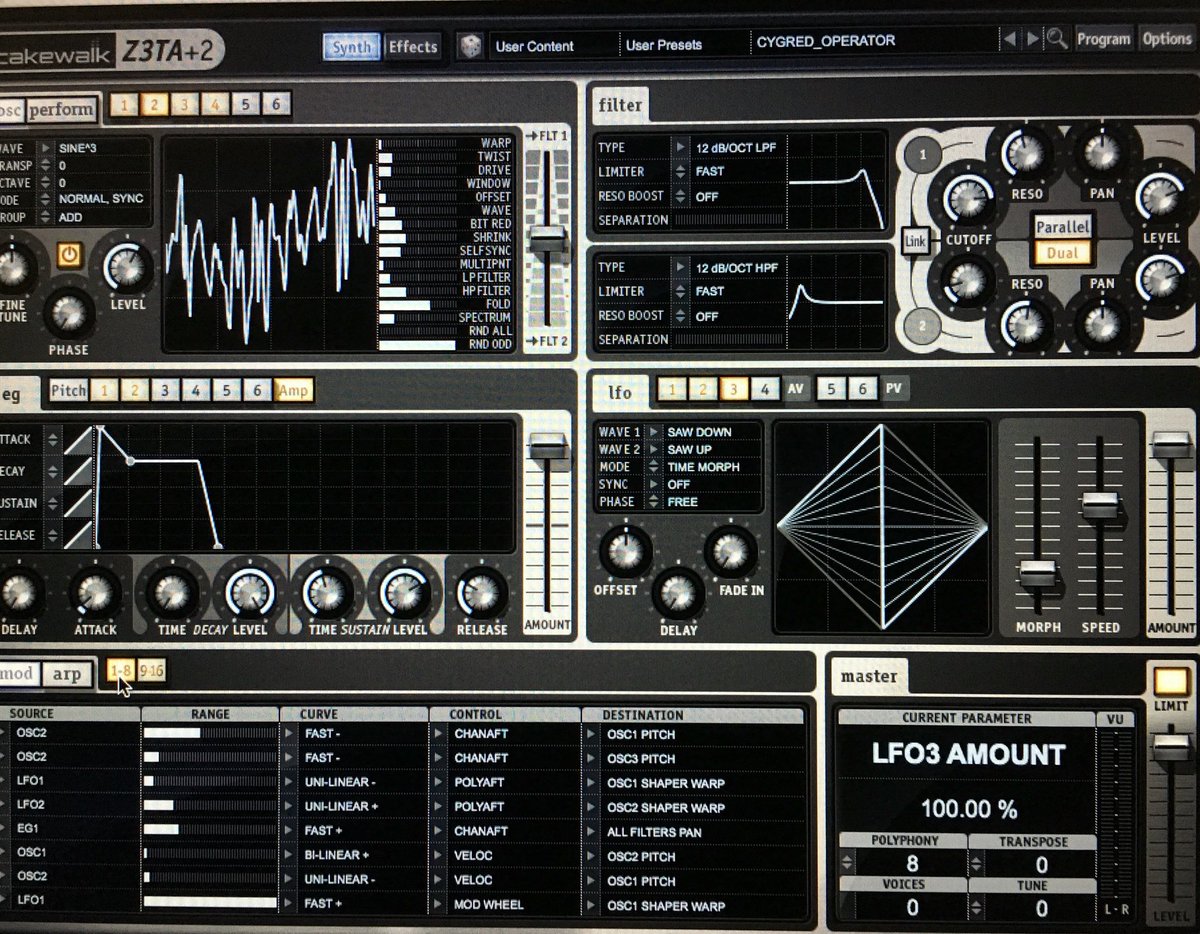Open the Program menu
This screenshot has height=934, width=1200.
pyautogui.click(x=1104, y=40)
